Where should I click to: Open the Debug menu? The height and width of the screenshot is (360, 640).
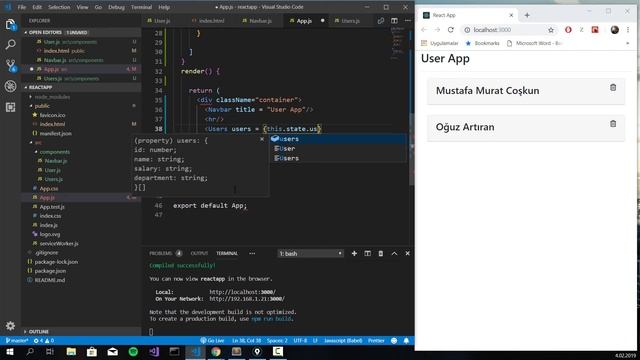tap(116, 7)
